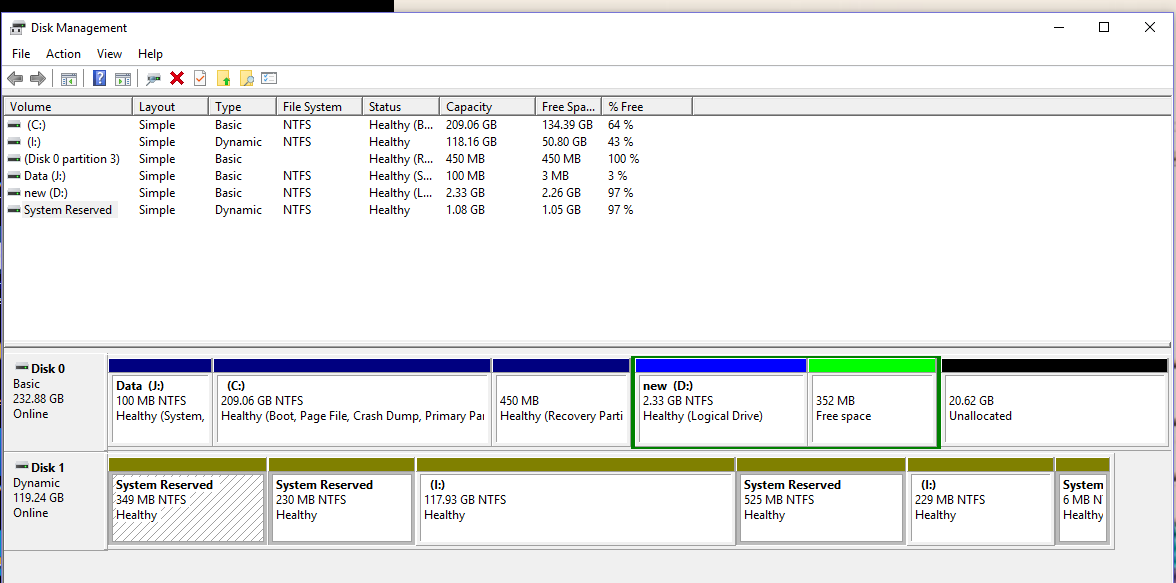Click the drive icon beside Disk 0 partition 3
Image resolution: width=1176 pixels, height=583 pixels.
click(x=14, y=159)
